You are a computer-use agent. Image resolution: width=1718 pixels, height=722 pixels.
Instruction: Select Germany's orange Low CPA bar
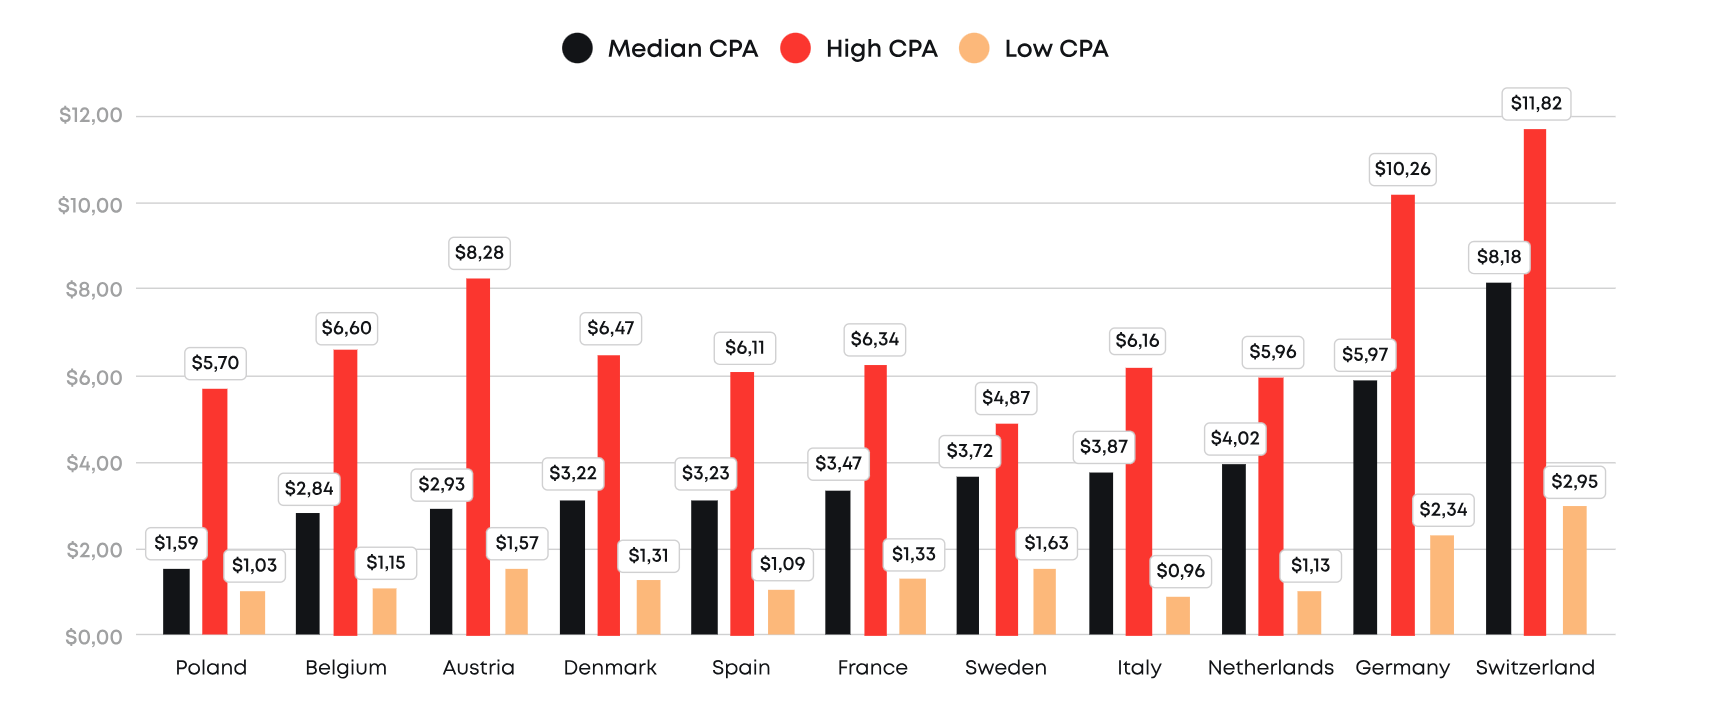(1441, 584)
